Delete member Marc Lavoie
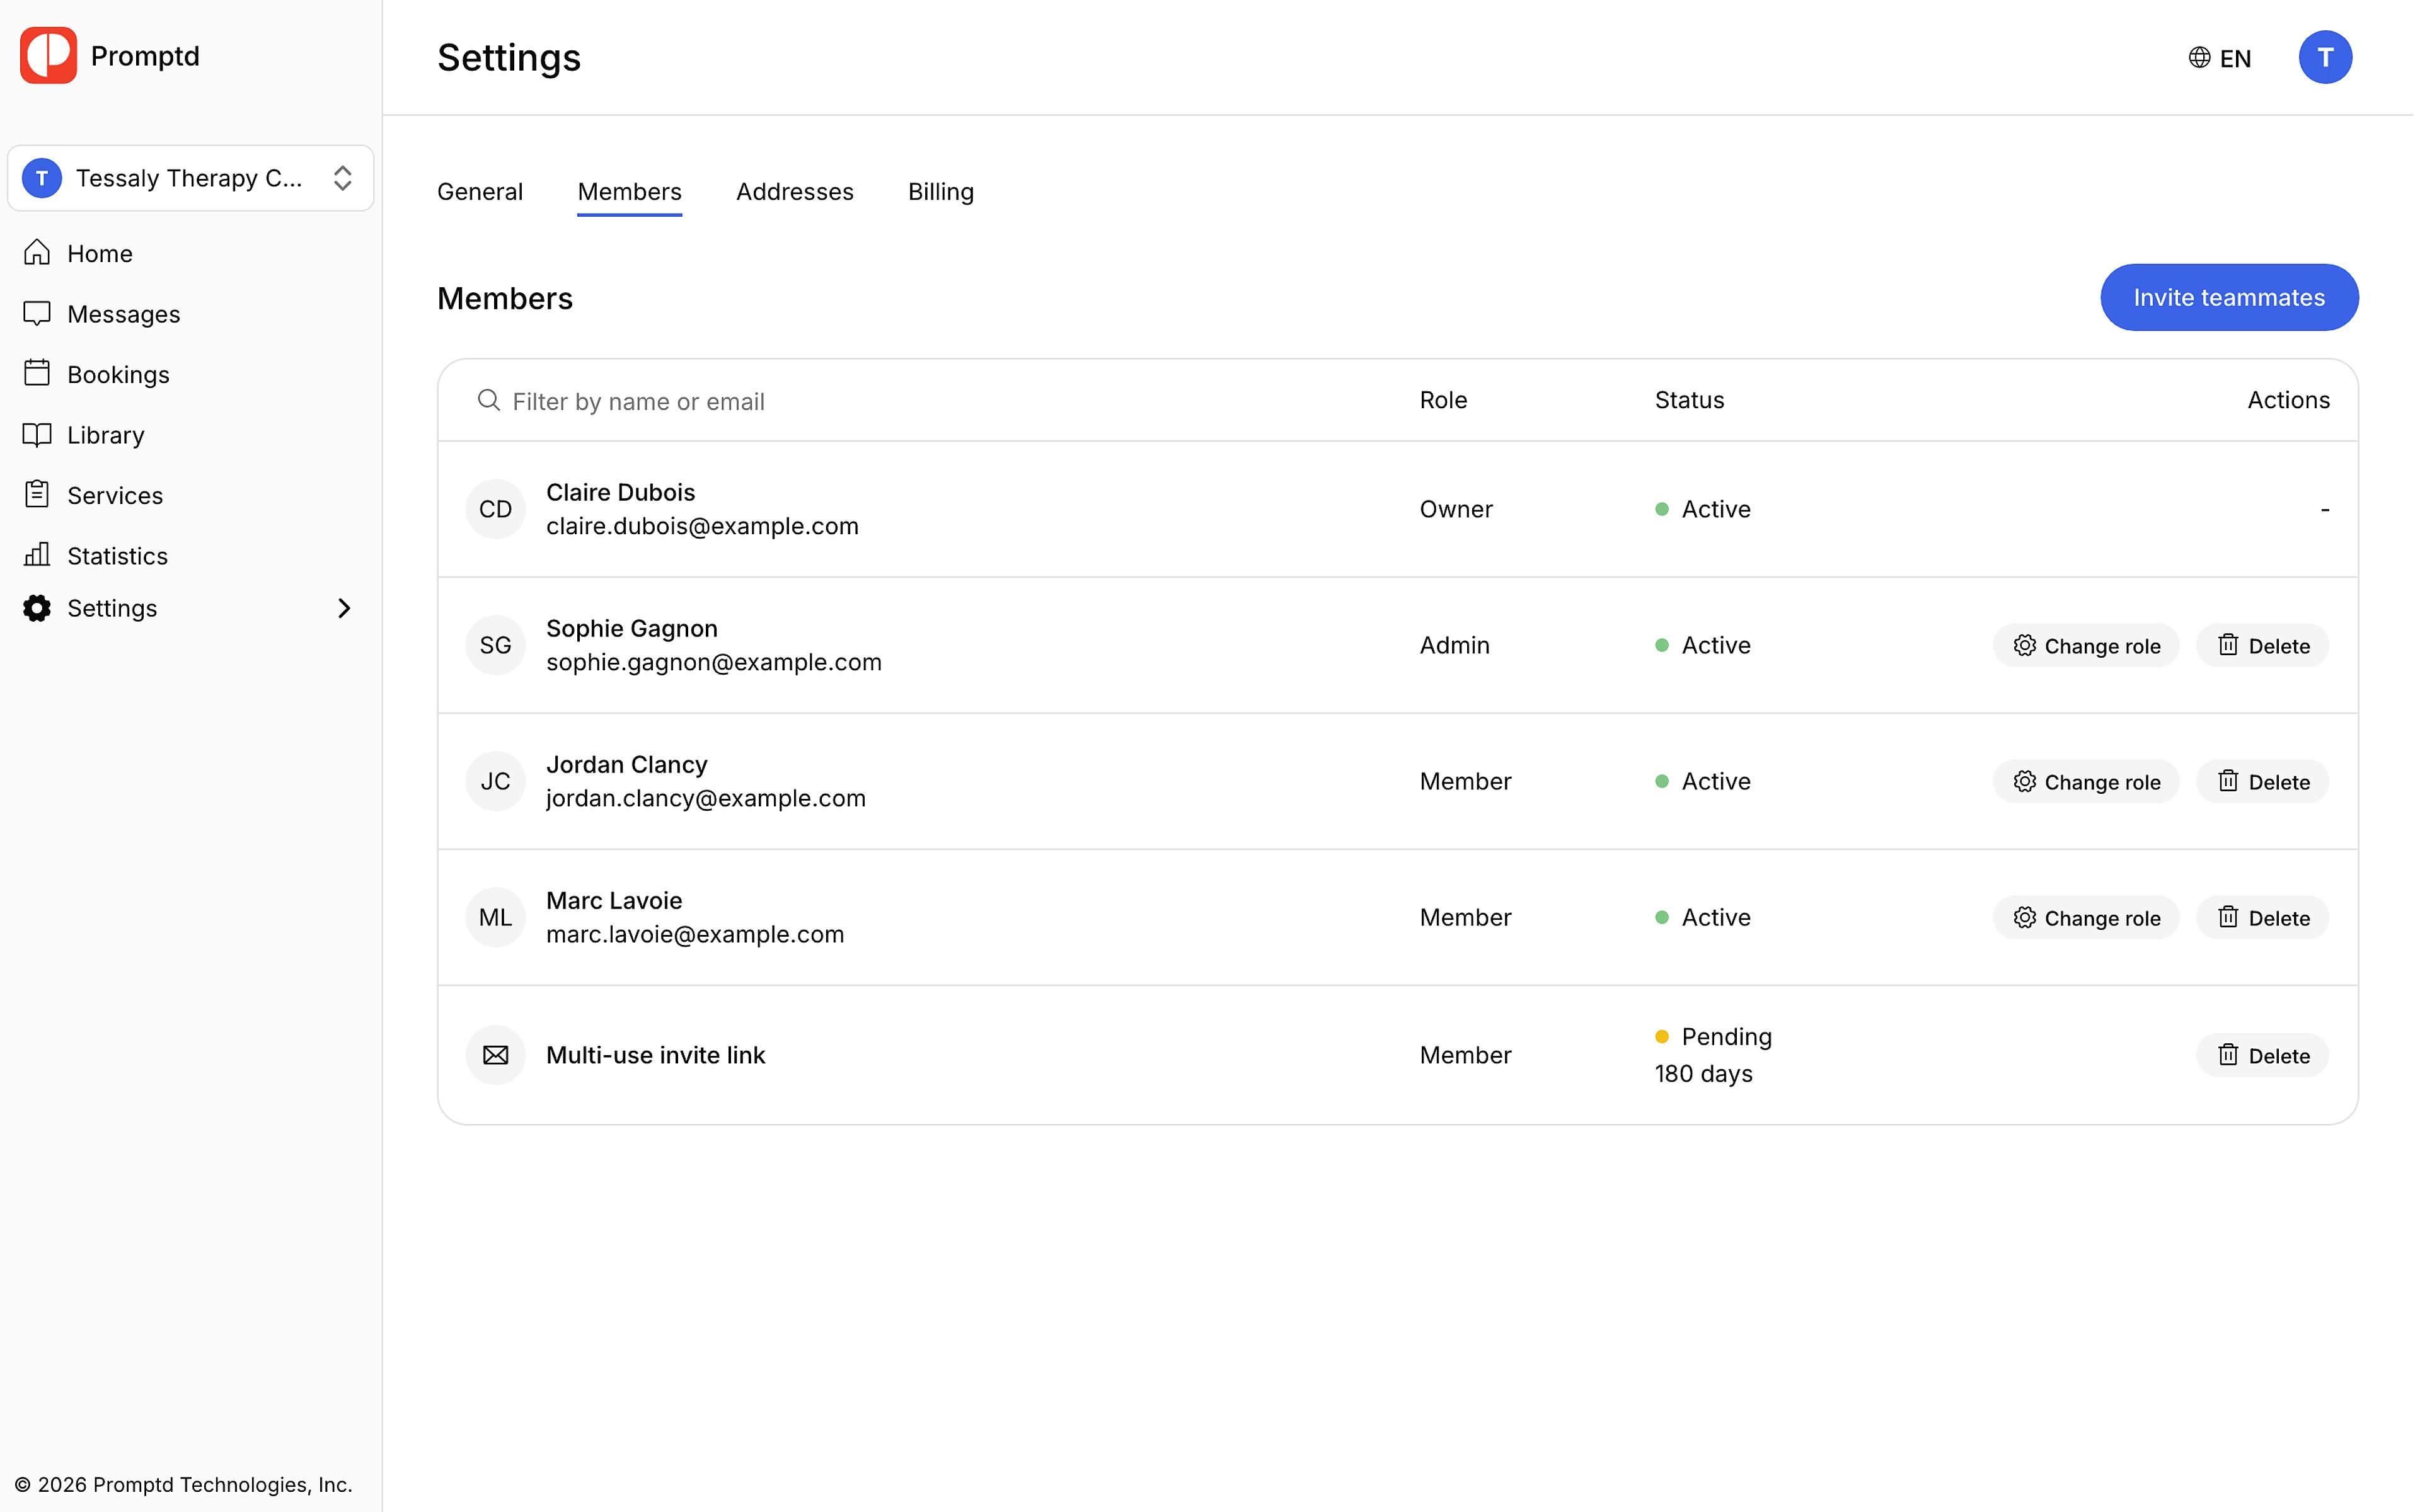The image size is (2420, 1512). point(2262,918)
